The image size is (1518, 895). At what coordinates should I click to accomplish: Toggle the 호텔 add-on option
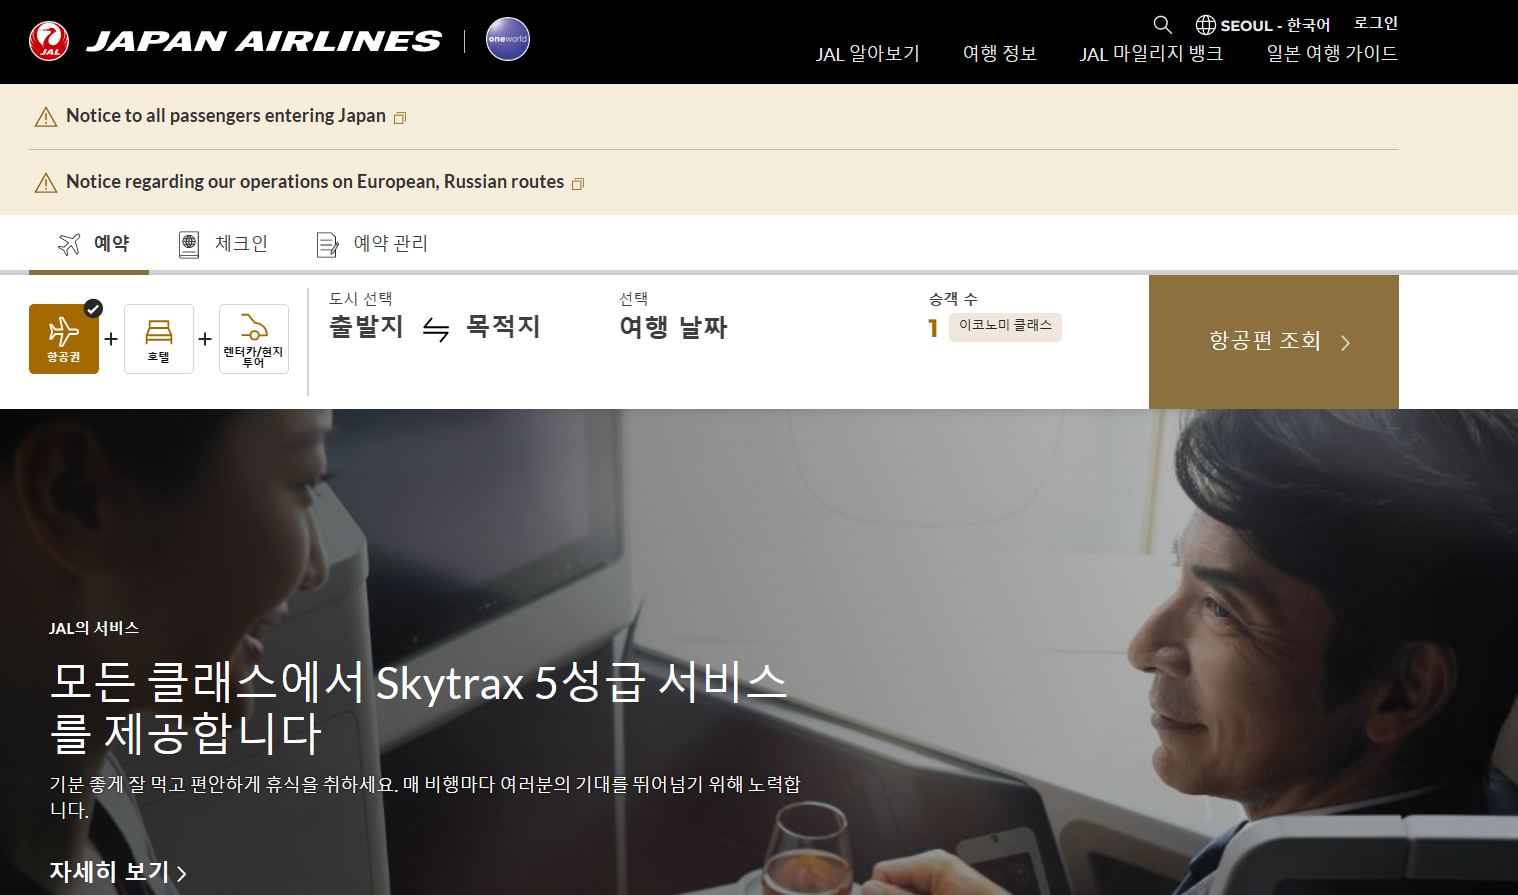pyautogui.click(x=159, y=339)
